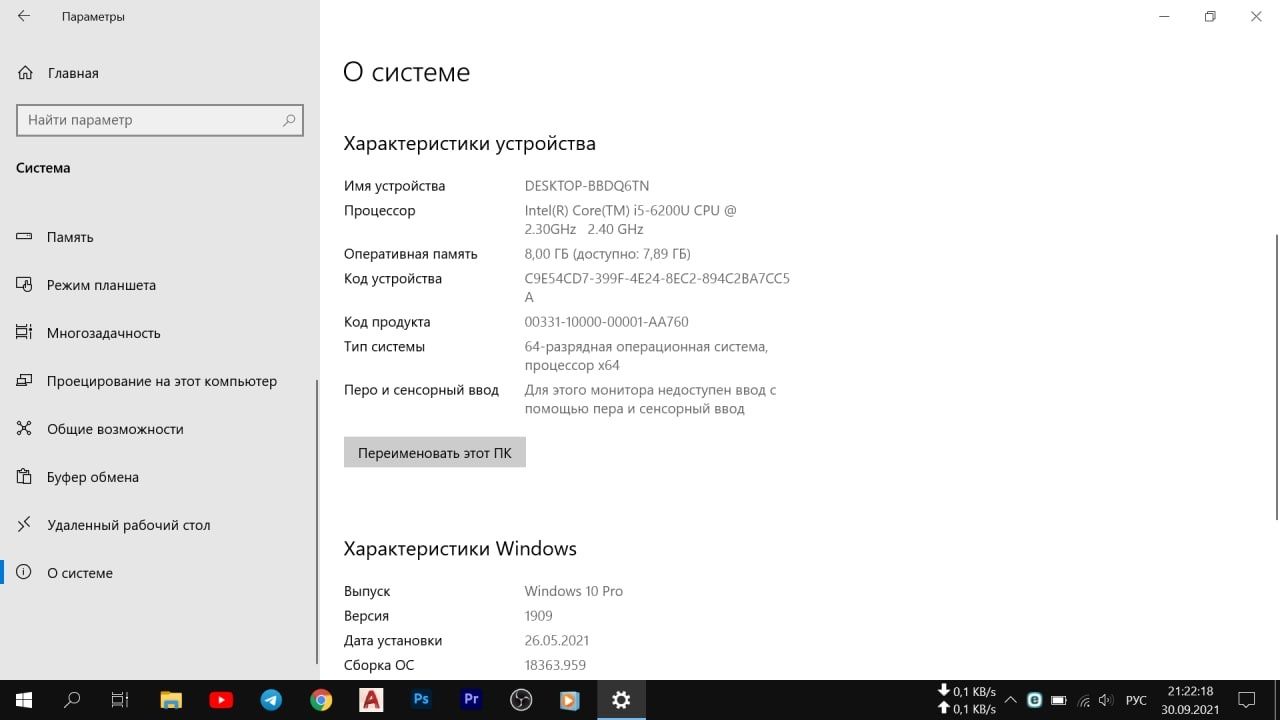Click the magnifier icon in the search box
The height and width of the screenshot is (720, 1280).
click(x=289, y=120)
